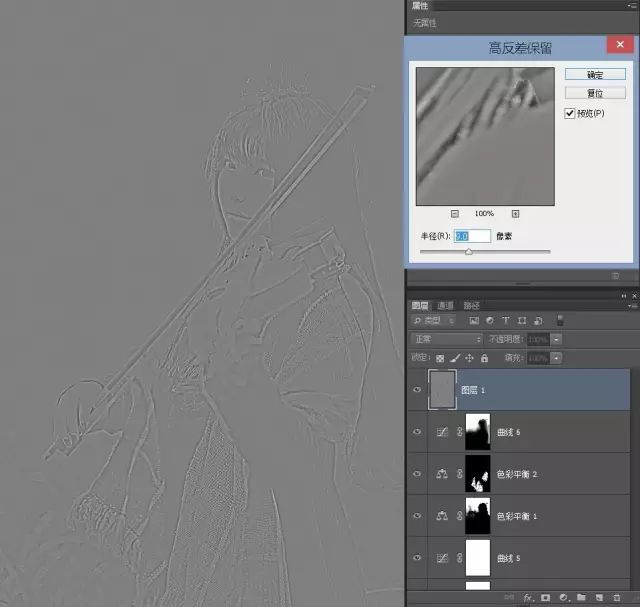The width and height of the screenshot is (640, 607).
Task: Click the 半径 radius slider handle
Action: [x=469, y=252]
